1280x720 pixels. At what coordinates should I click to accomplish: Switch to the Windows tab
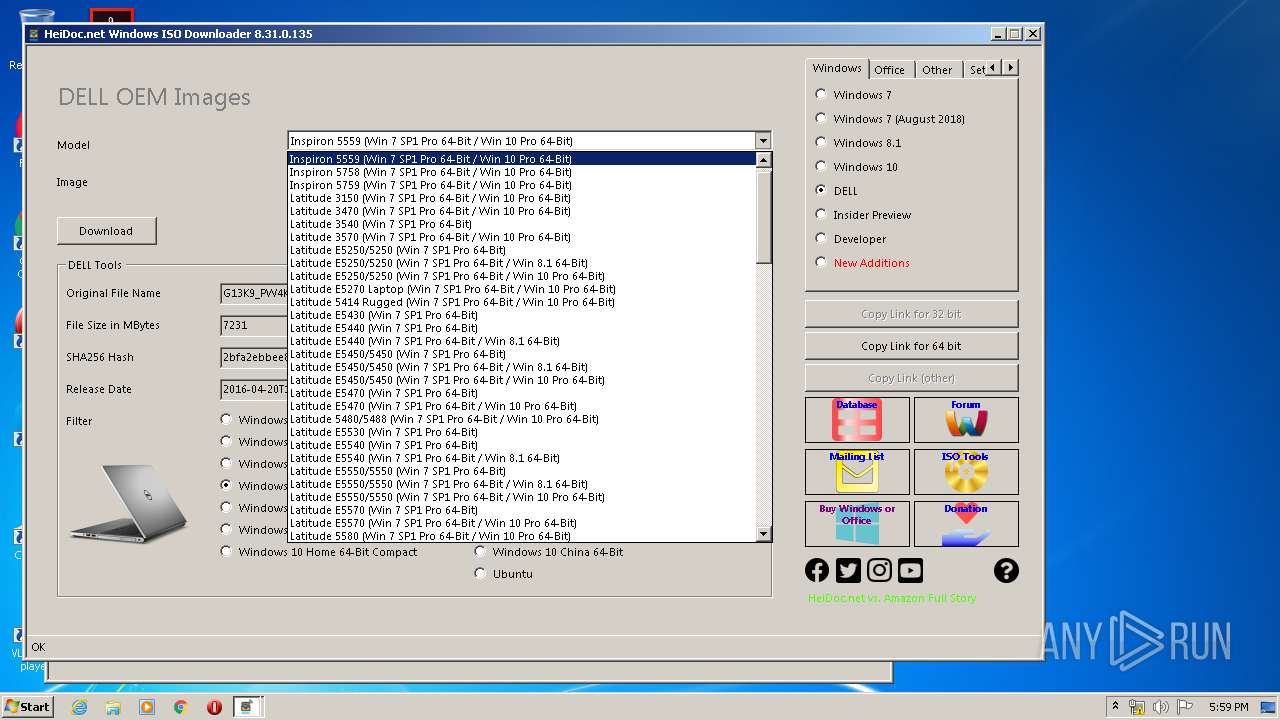[x=837, y=68]
